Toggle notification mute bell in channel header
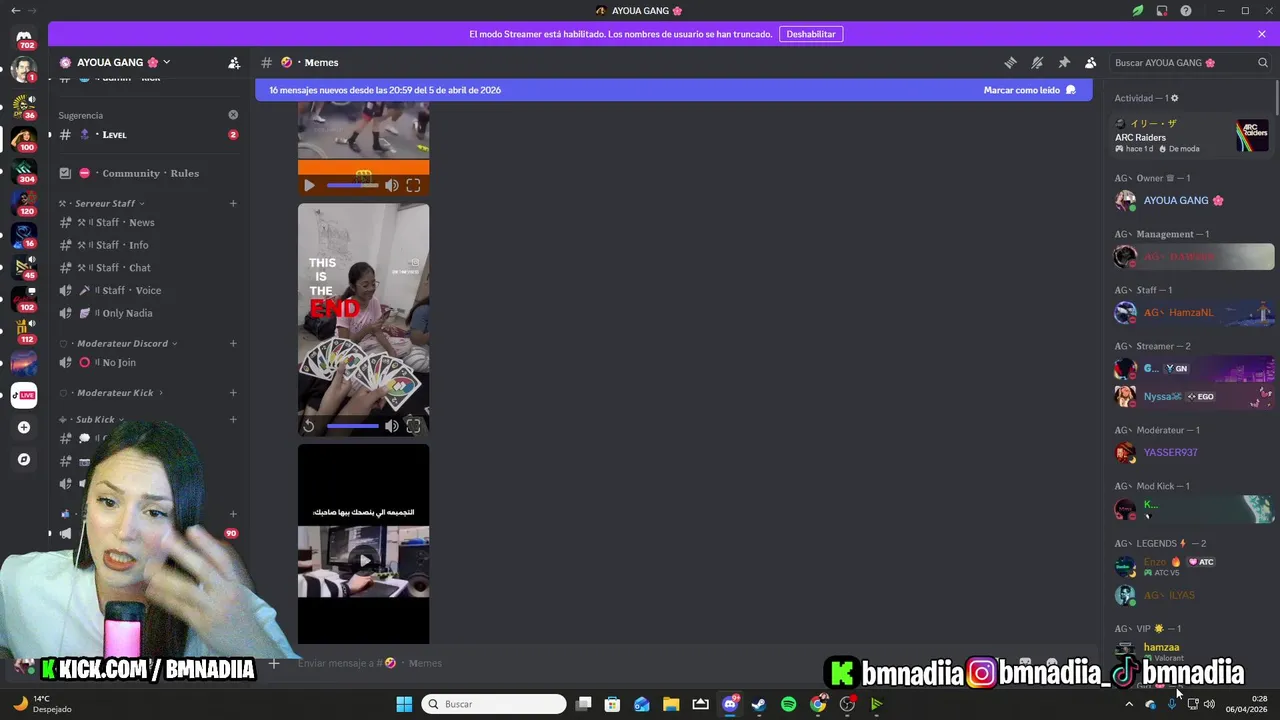The height and width of the screenshot is (720, 1280). (1037, 62)
